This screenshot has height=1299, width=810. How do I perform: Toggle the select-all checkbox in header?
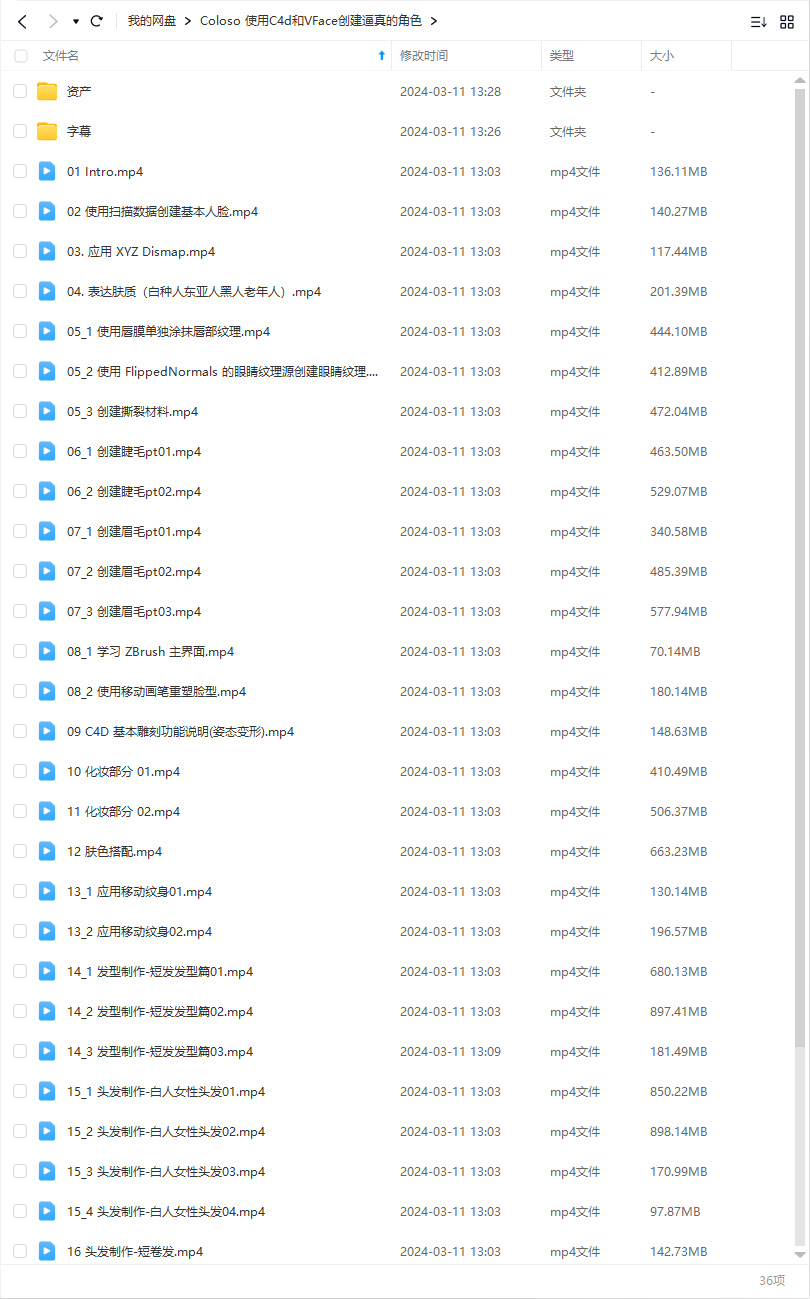21,57
